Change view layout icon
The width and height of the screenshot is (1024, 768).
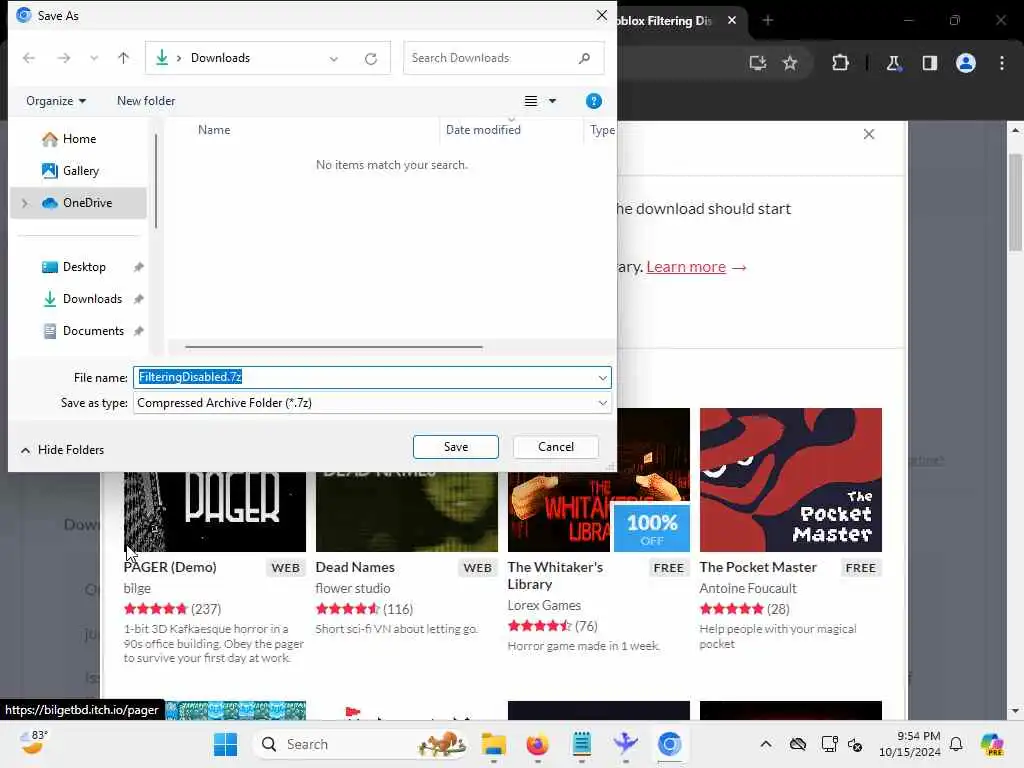pos(531,101)
